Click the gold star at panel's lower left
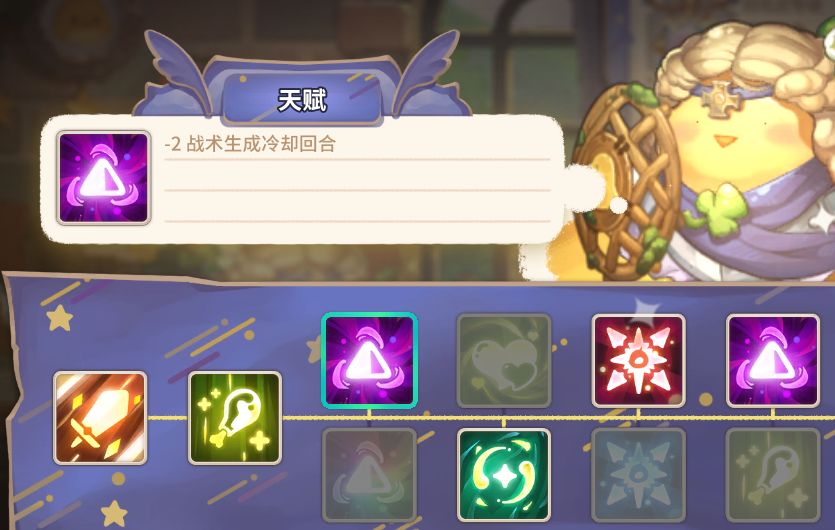835x530 pixels. tap(114, 513)
